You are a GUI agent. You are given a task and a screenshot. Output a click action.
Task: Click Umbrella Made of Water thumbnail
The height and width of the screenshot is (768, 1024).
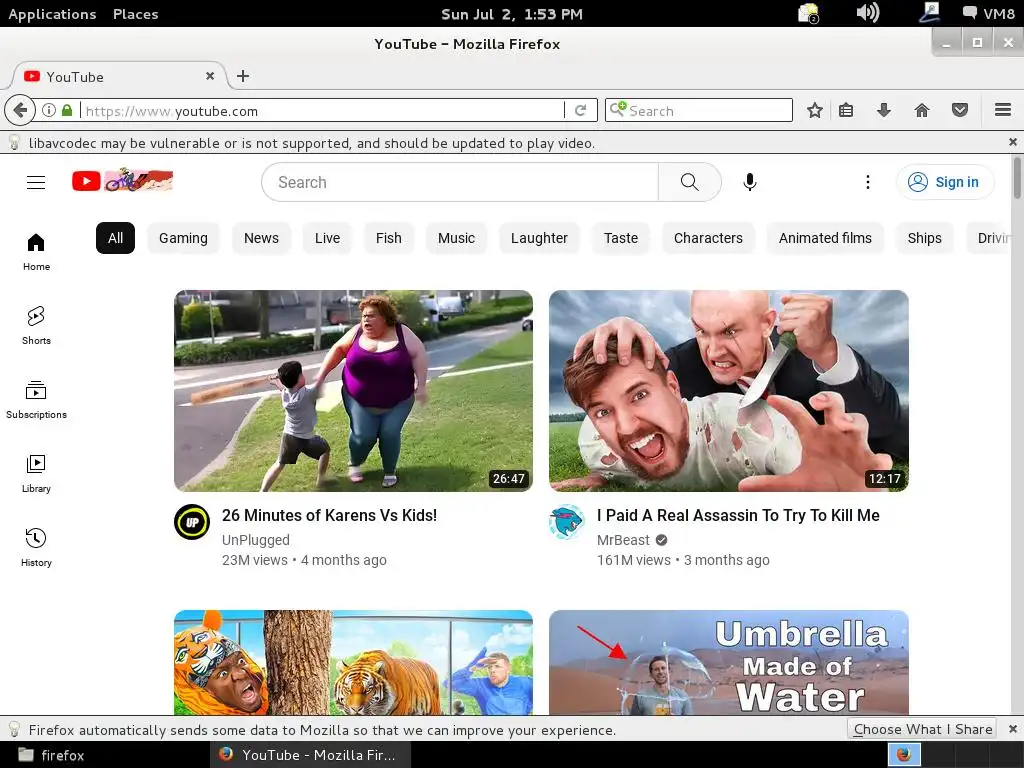(x=729, y=662)
